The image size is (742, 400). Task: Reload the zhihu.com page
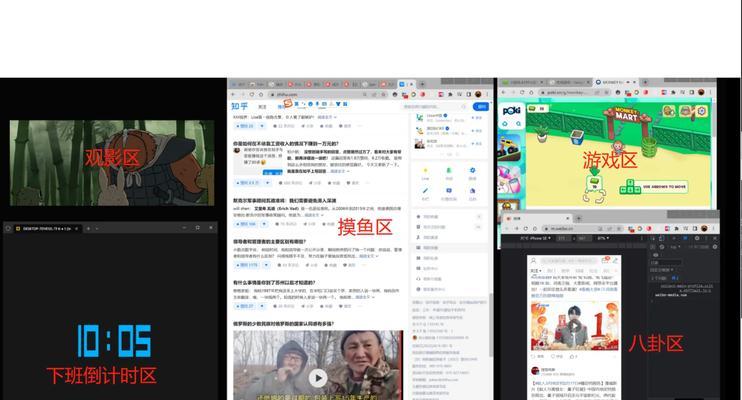coord(252,95)
